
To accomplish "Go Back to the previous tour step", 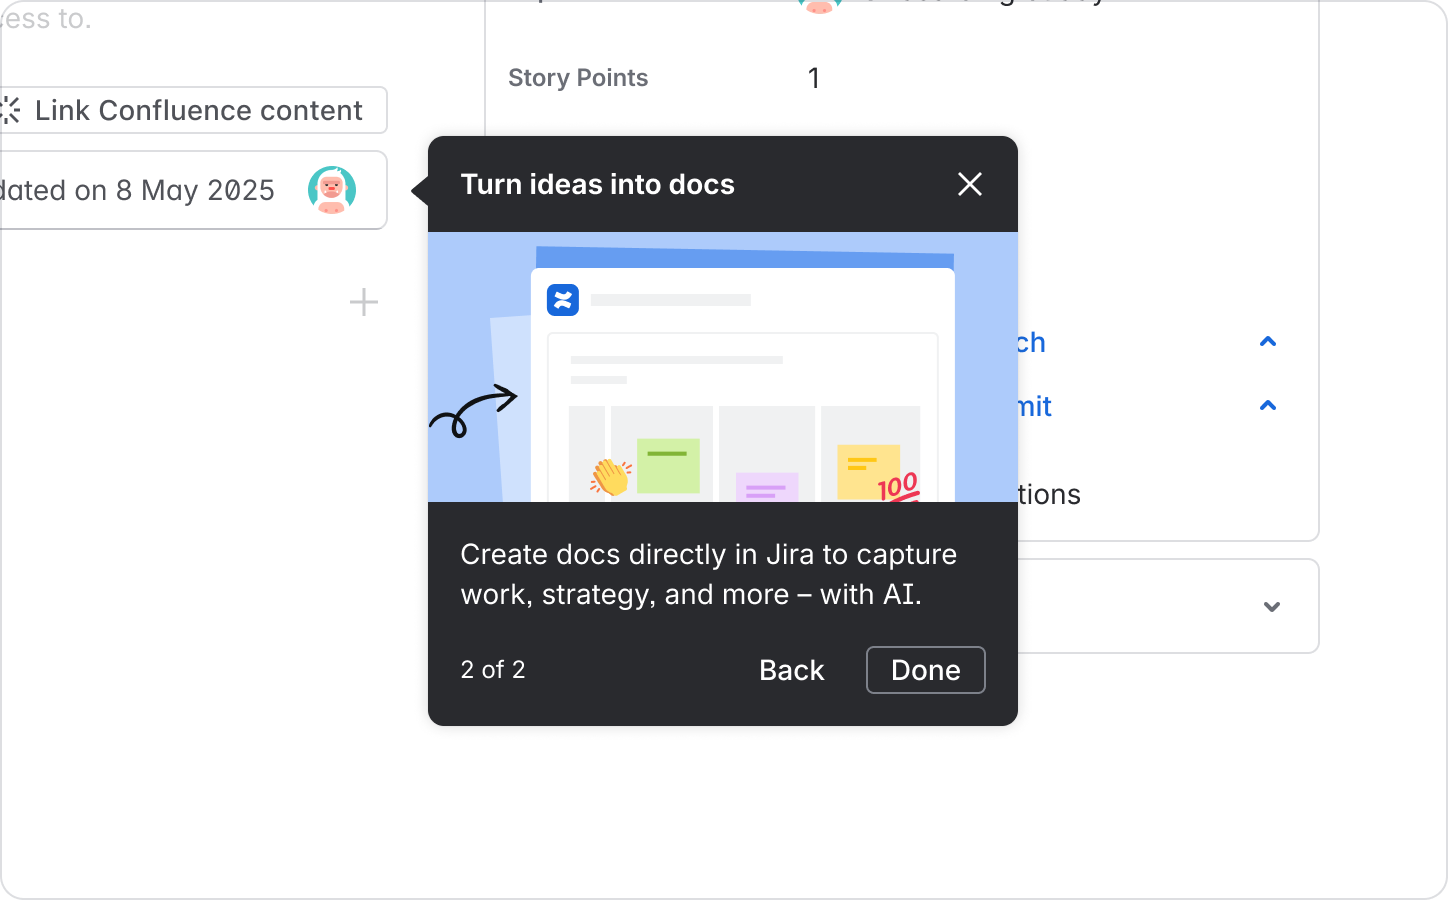I will coord(792,670).
